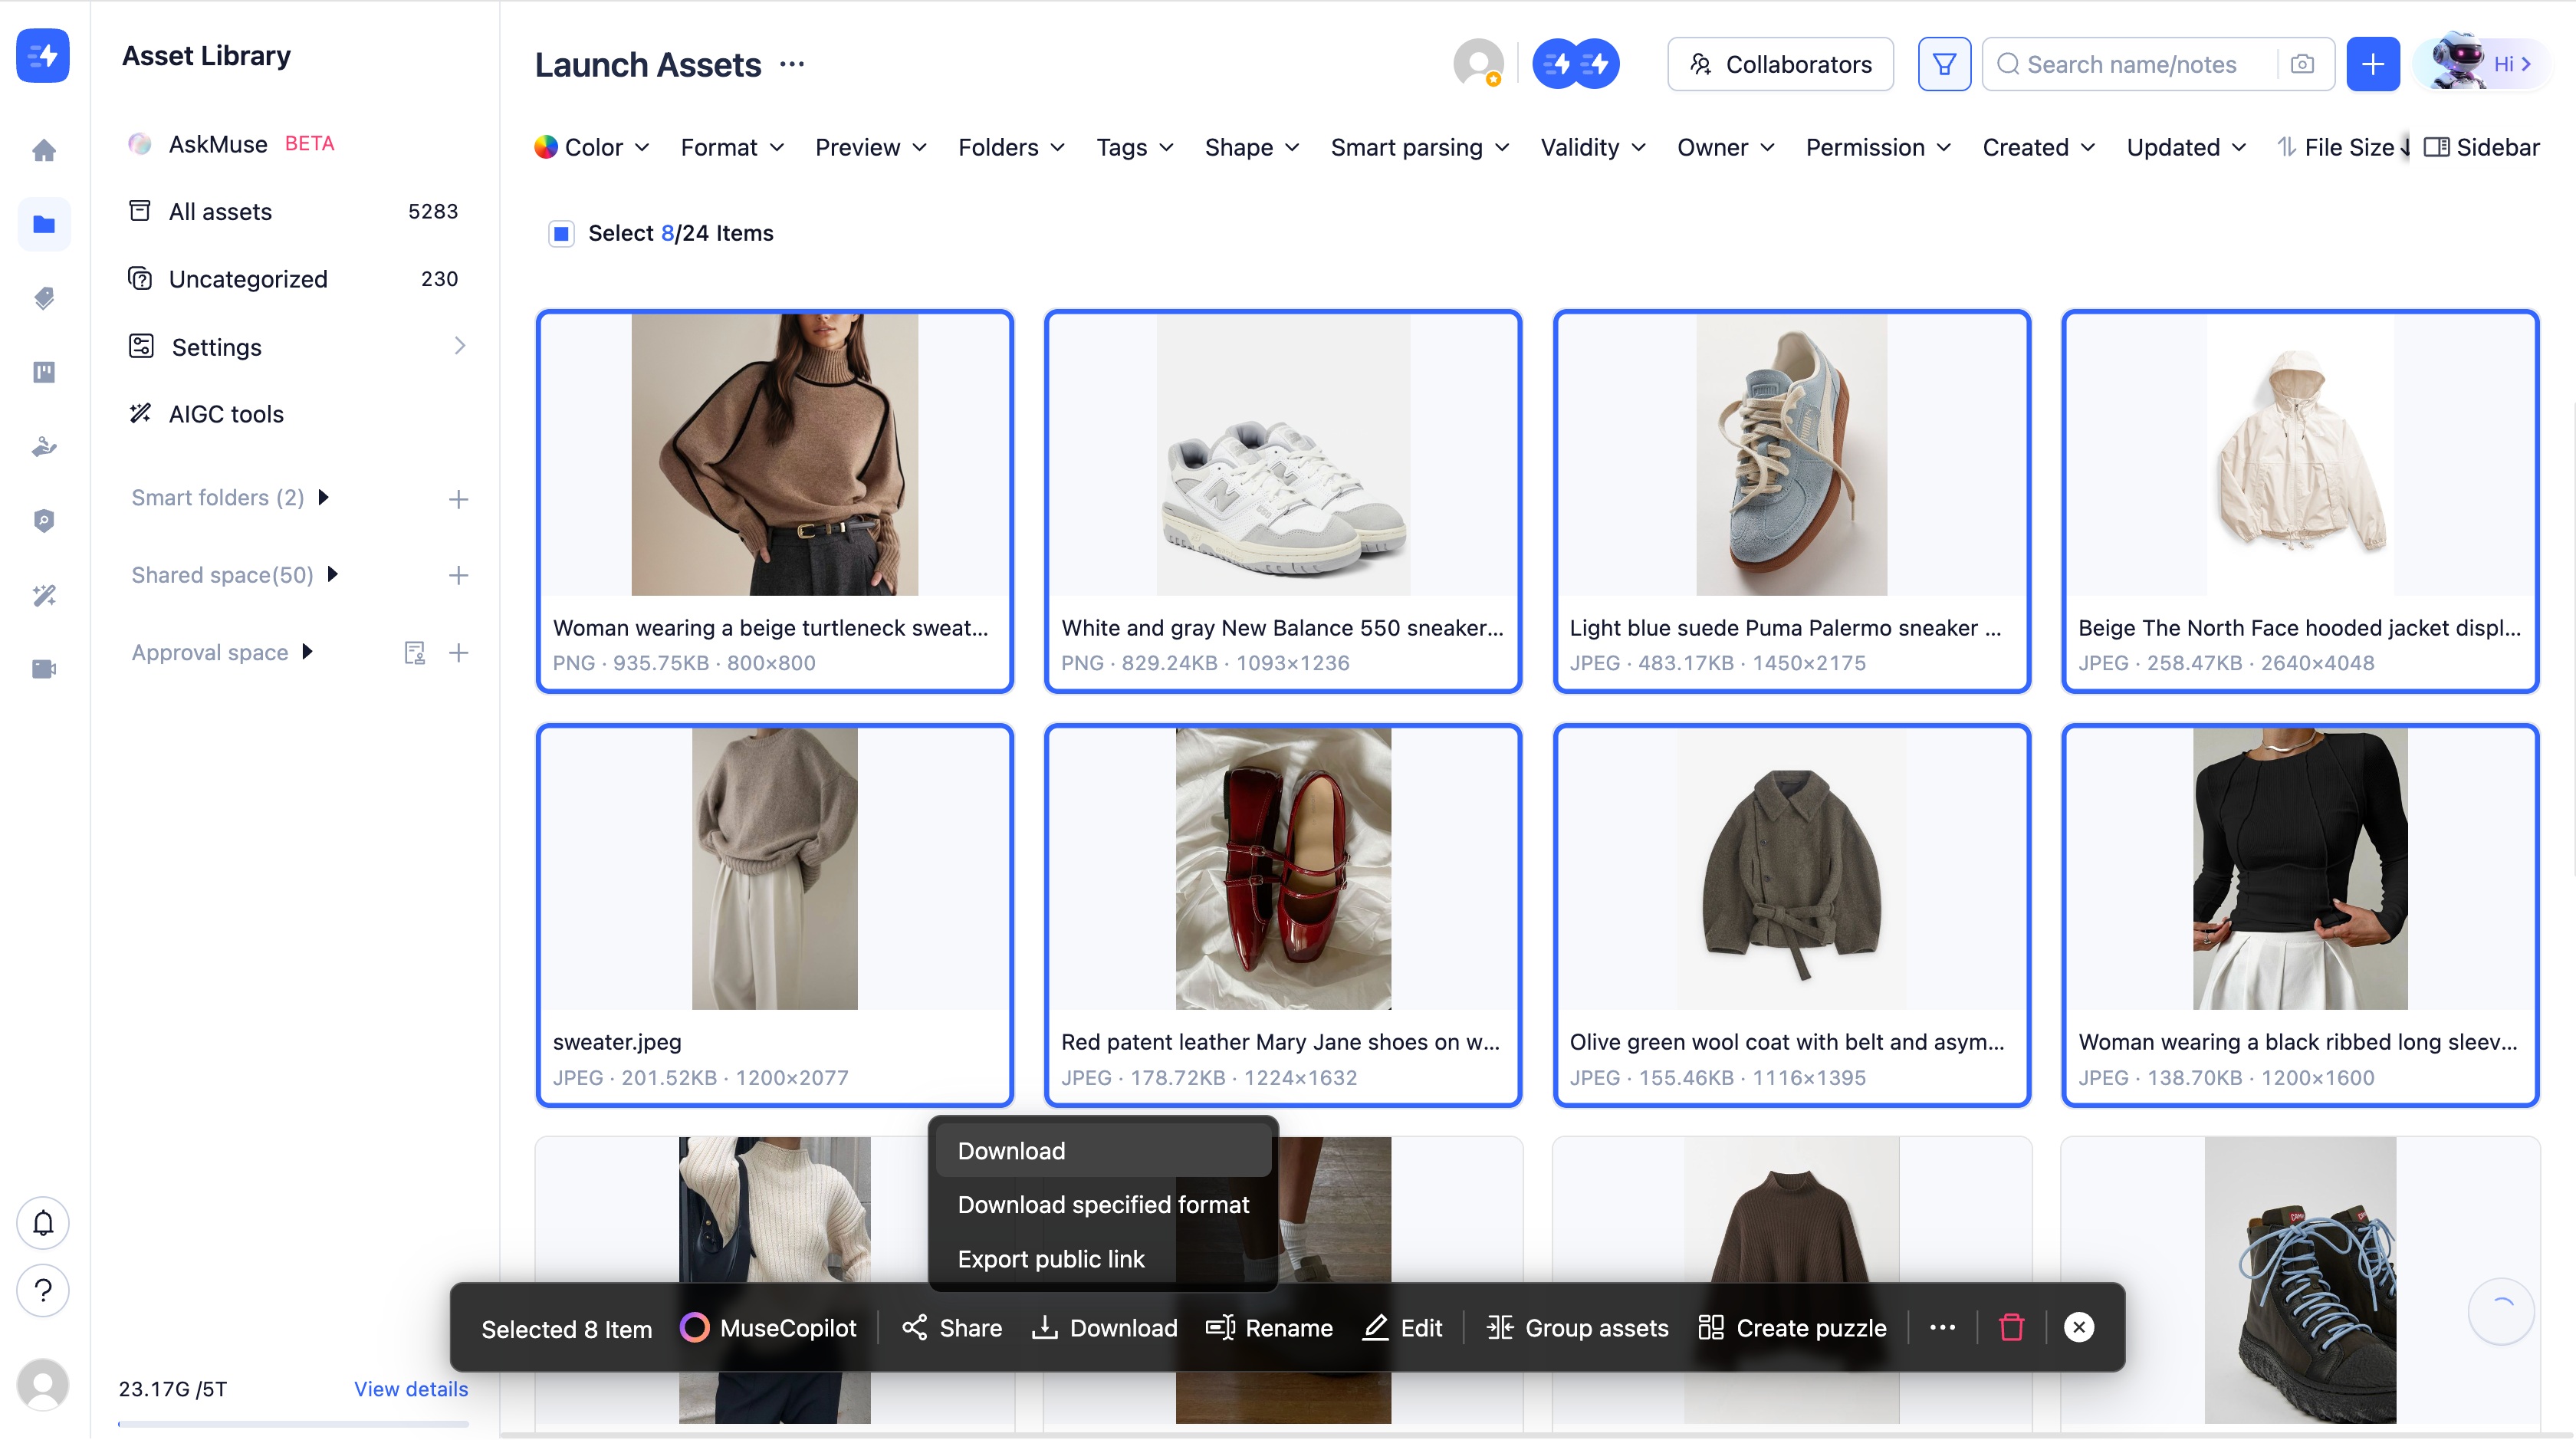Click the camera image-search icon
The image size is (2576, 1440).
(2302, 64)
